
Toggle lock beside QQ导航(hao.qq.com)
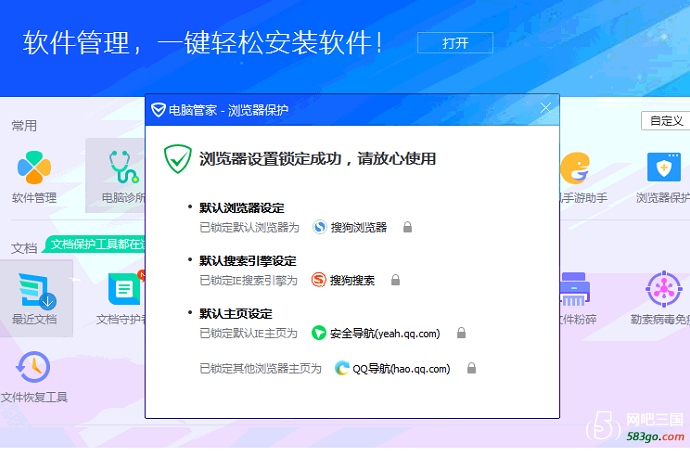pyautogui.click(x=471, y=368)
